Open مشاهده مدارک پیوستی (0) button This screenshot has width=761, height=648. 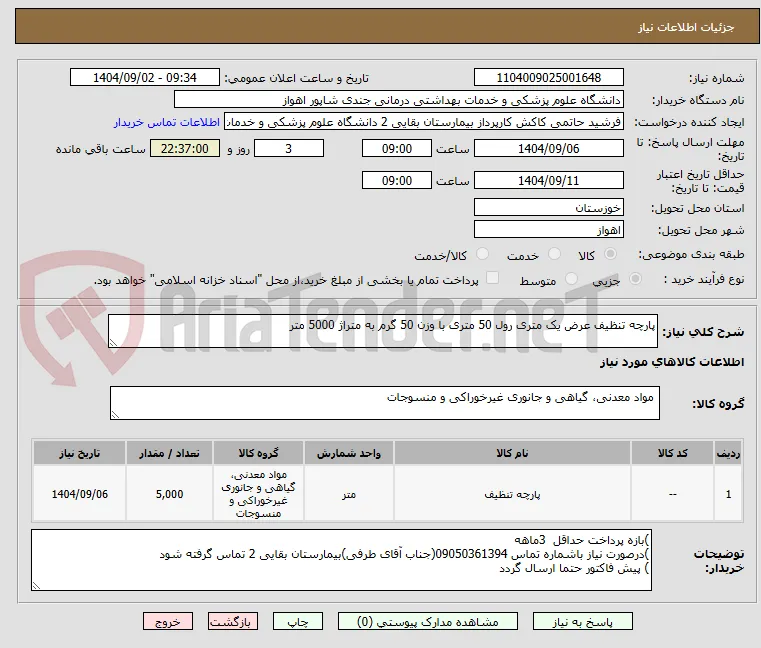(428, 621)
